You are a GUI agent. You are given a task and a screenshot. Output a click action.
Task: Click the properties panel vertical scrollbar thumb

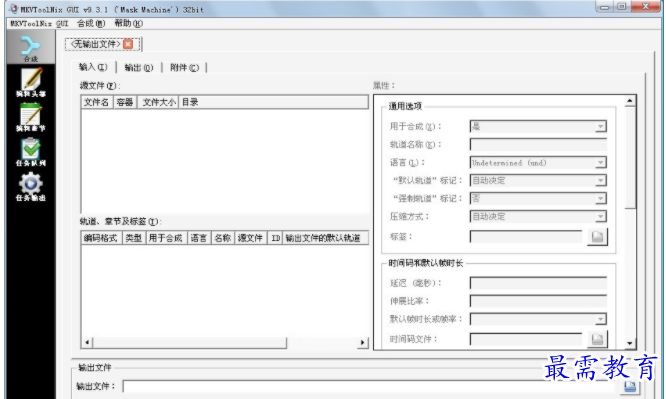click(629, 158)
